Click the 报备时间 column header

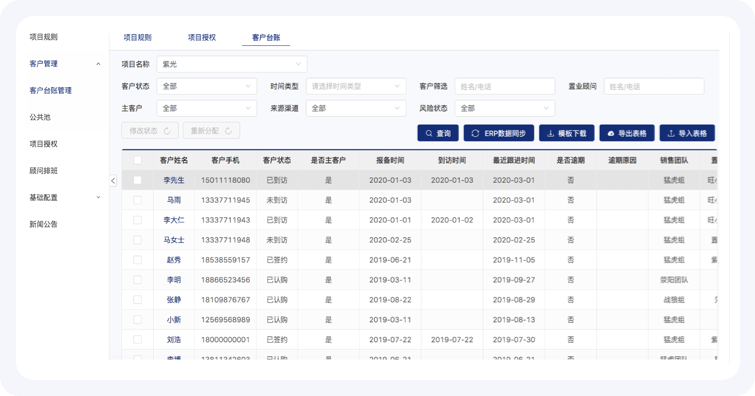[390, 160]
